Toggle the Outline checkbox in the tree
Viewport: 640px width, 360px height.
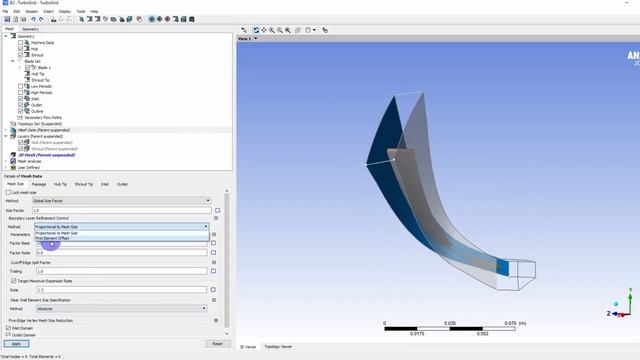click(x=20, y=111)
